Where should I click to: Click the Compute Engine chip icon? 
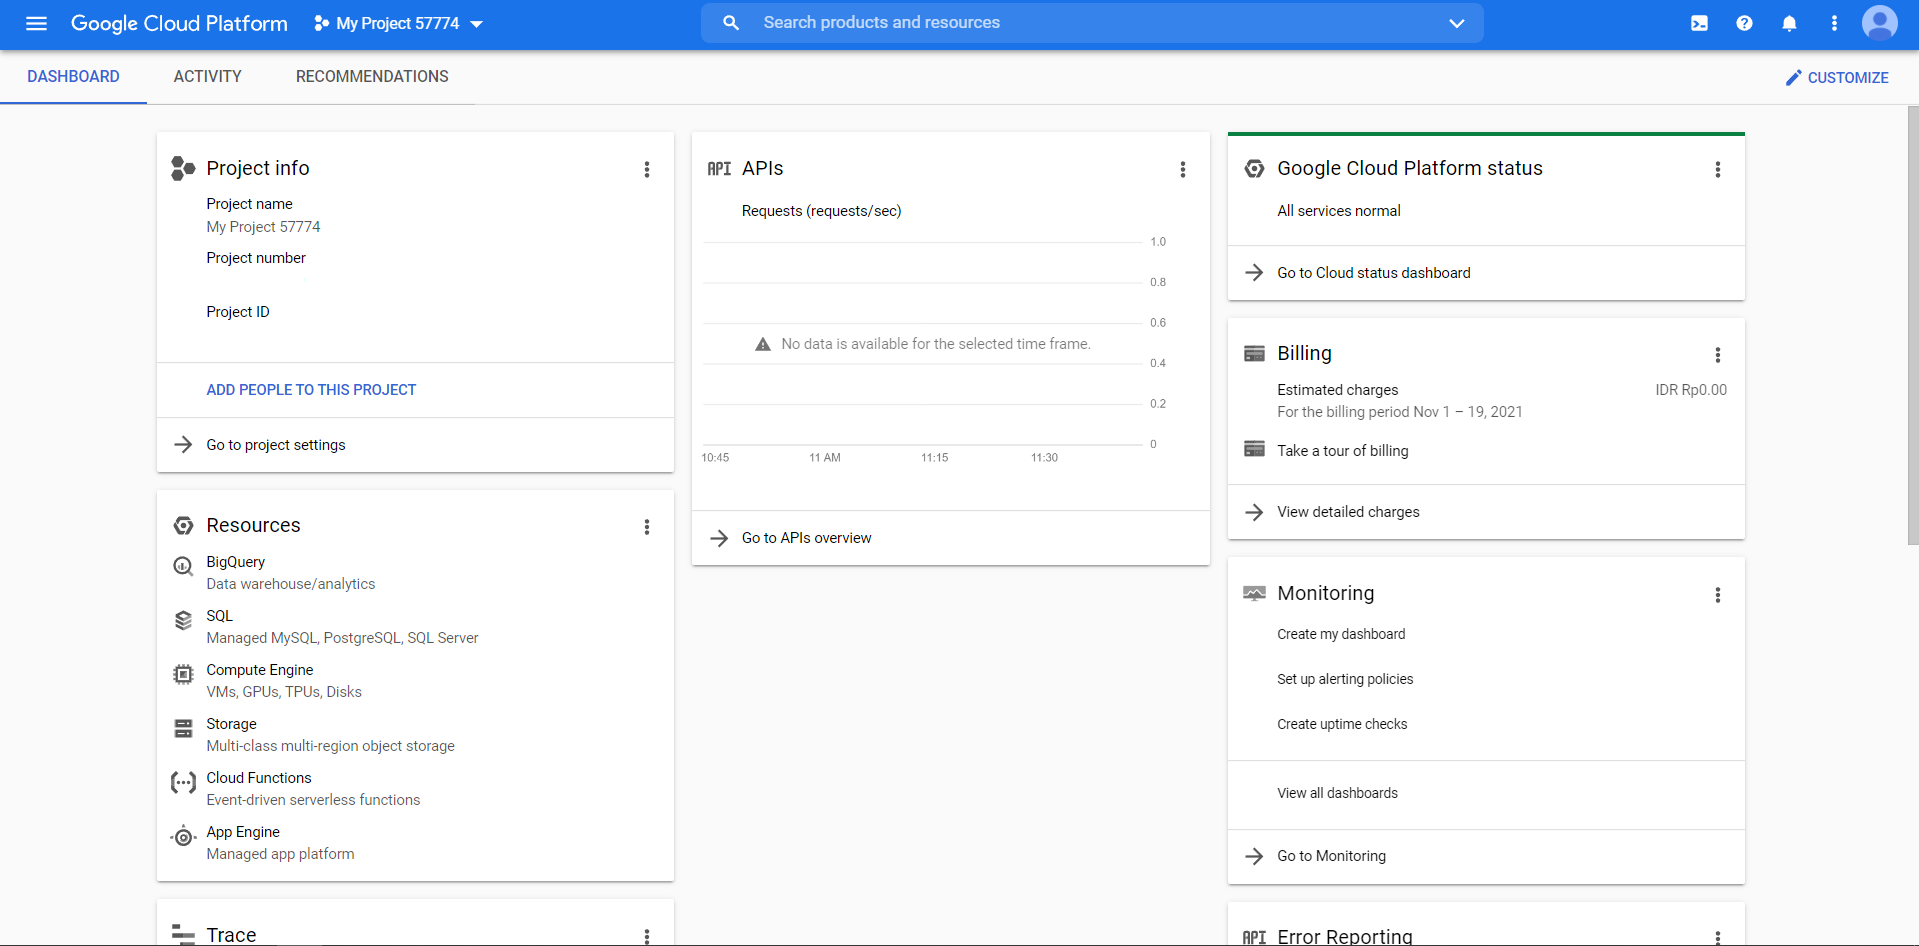point(183,674)
